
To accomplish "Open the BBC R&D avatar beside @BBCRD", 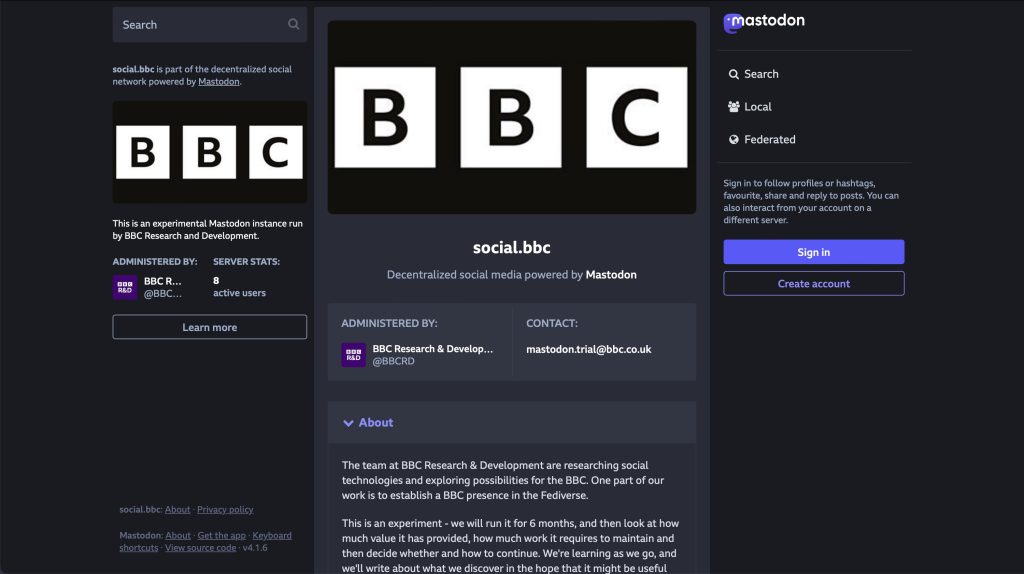I will point(353,355).
